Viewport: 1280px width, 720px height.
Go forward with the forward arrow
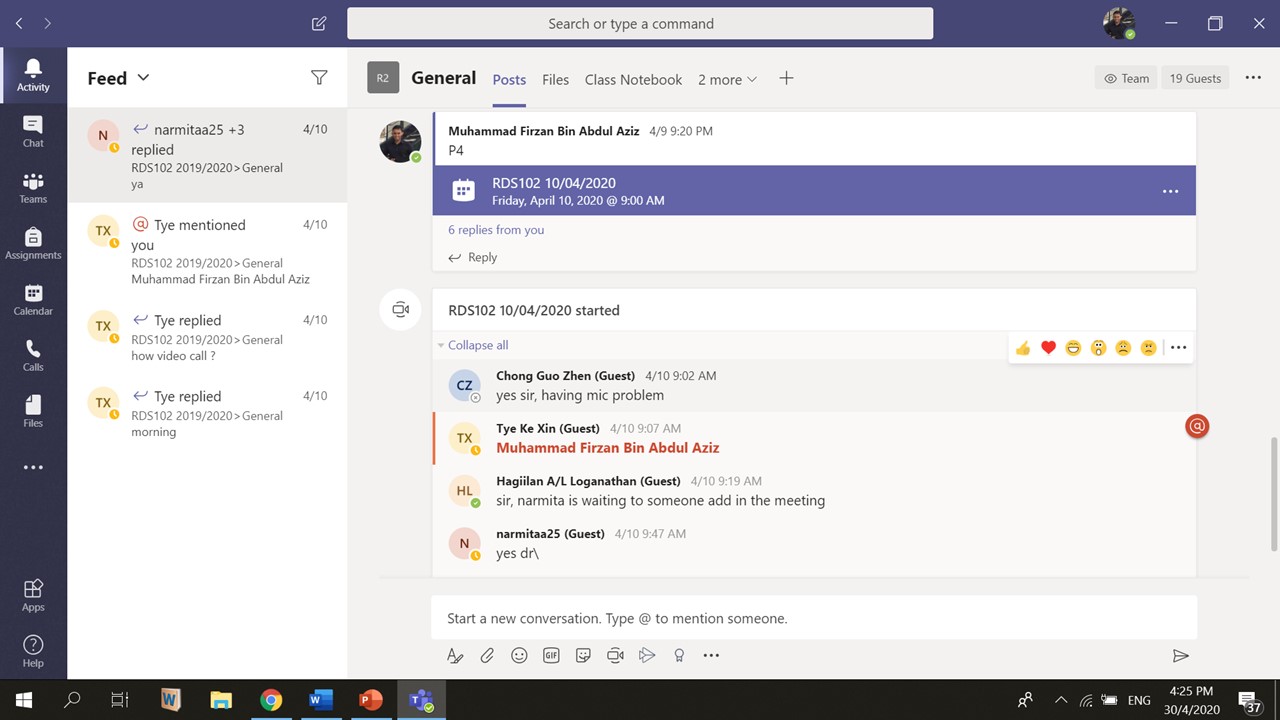pyautogui.click(x=47, y=23)
